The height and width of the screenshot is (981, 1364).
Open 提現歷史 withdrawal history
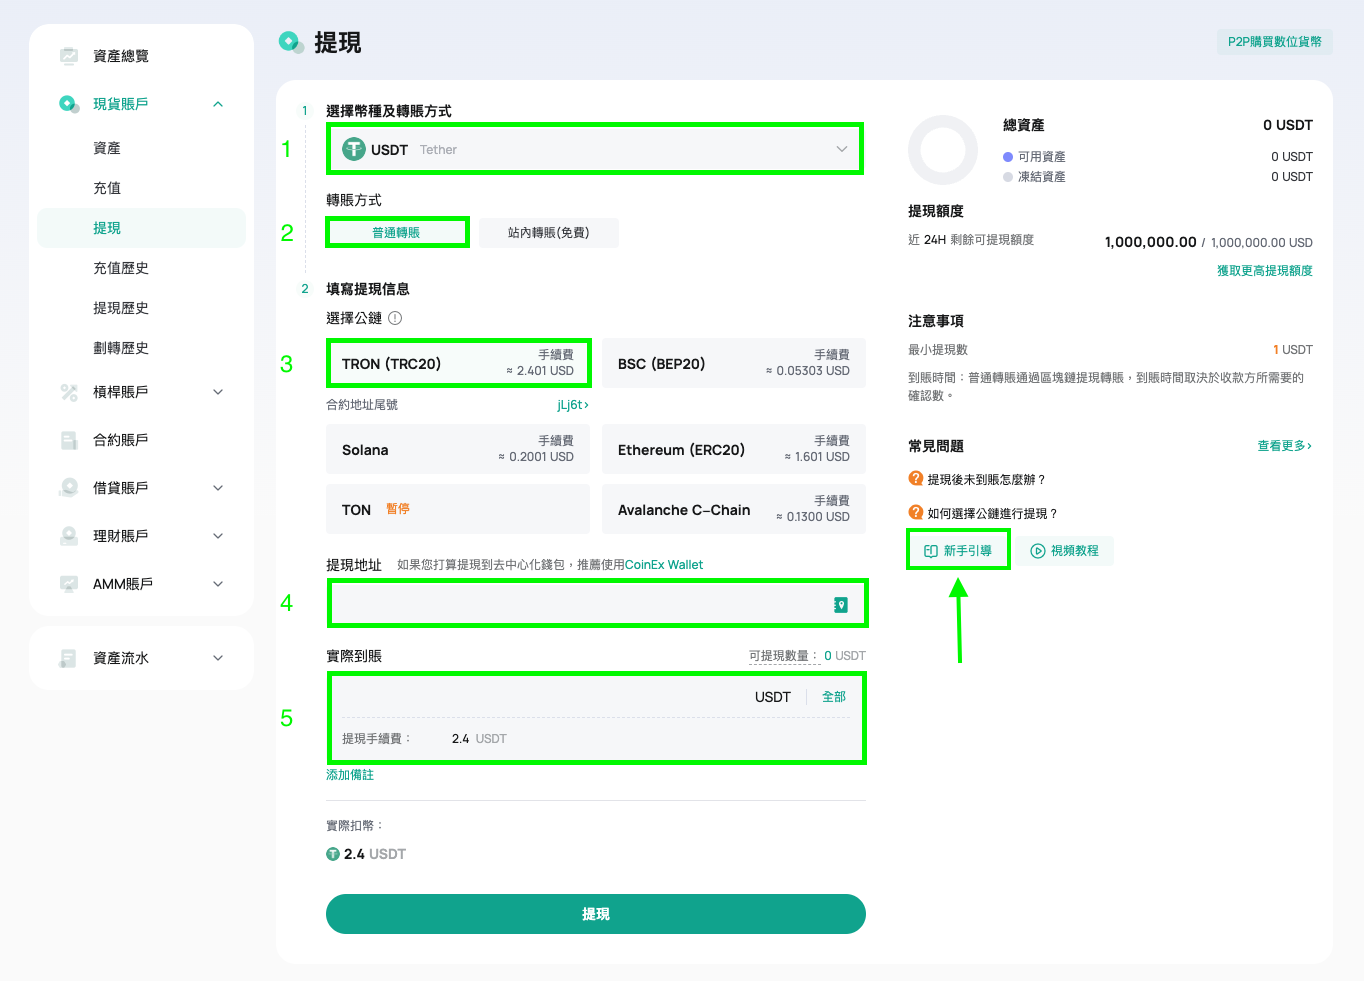pos(121,308)
